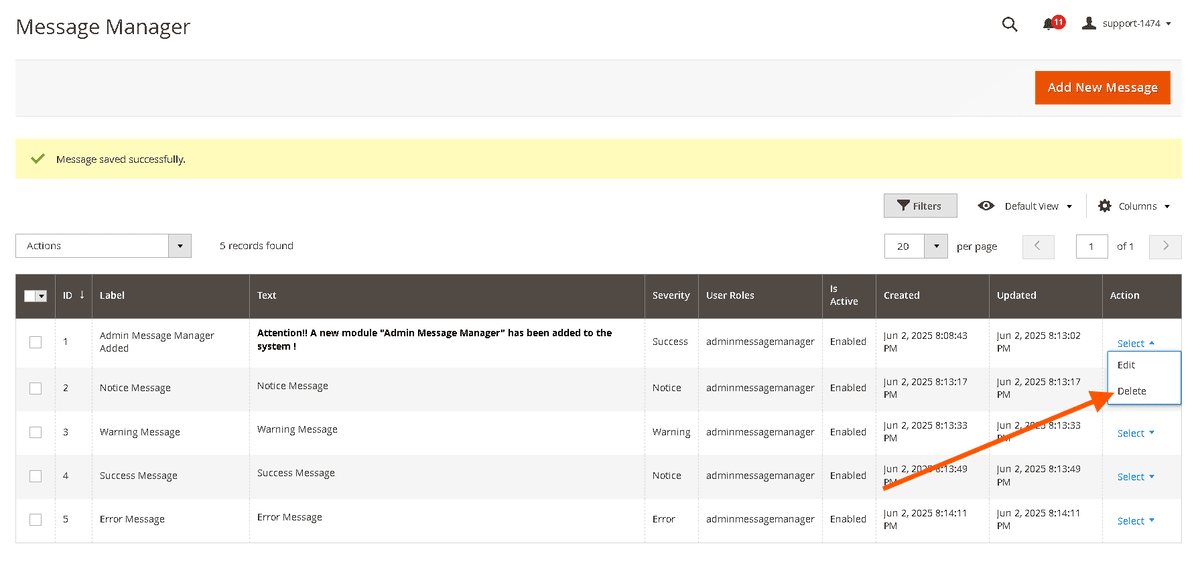
Task: Choose Edit from the action menu
Action: pos(1127,365)
